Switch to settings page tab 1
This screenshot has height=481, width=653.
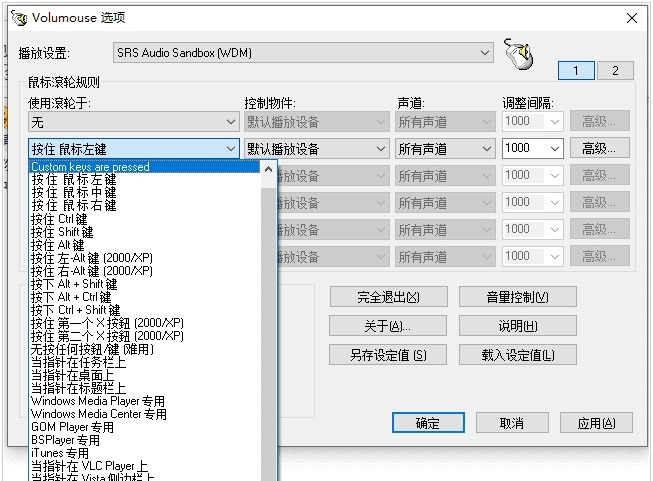point(576,70)
